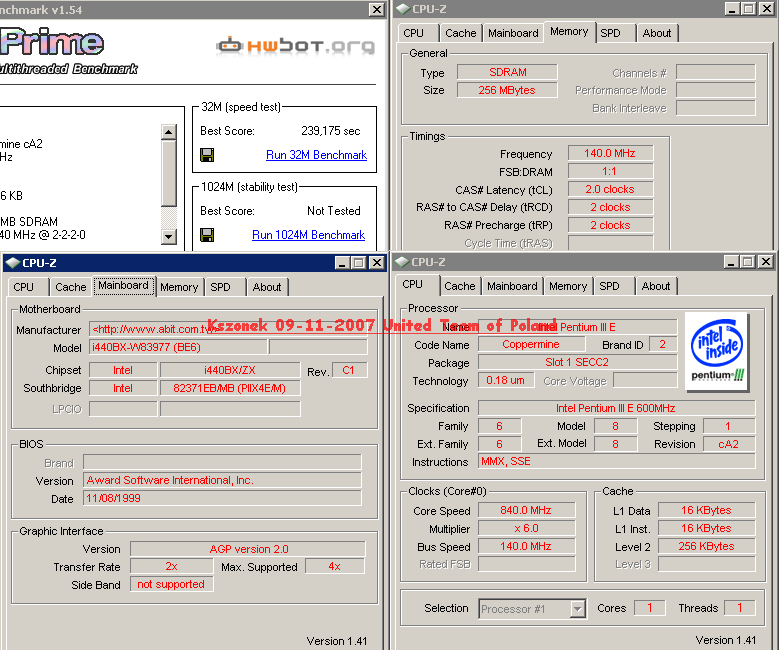Click the memory Type SDRAM field
Screen dimensions: 779x650
pyautogui.click(x=507, y=72)
